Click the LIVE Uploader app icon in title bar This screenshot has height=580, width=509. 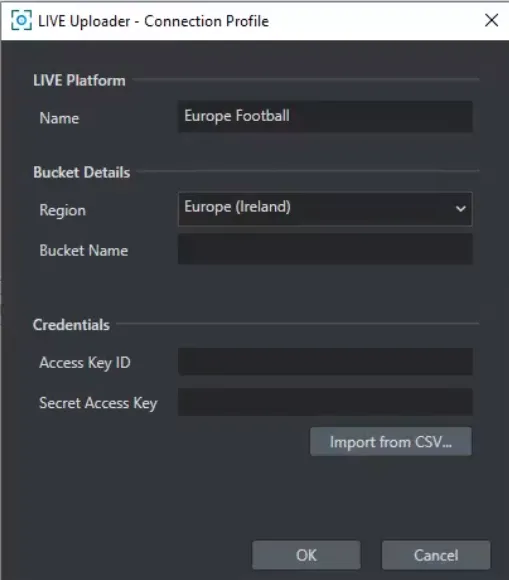(21, 20)
